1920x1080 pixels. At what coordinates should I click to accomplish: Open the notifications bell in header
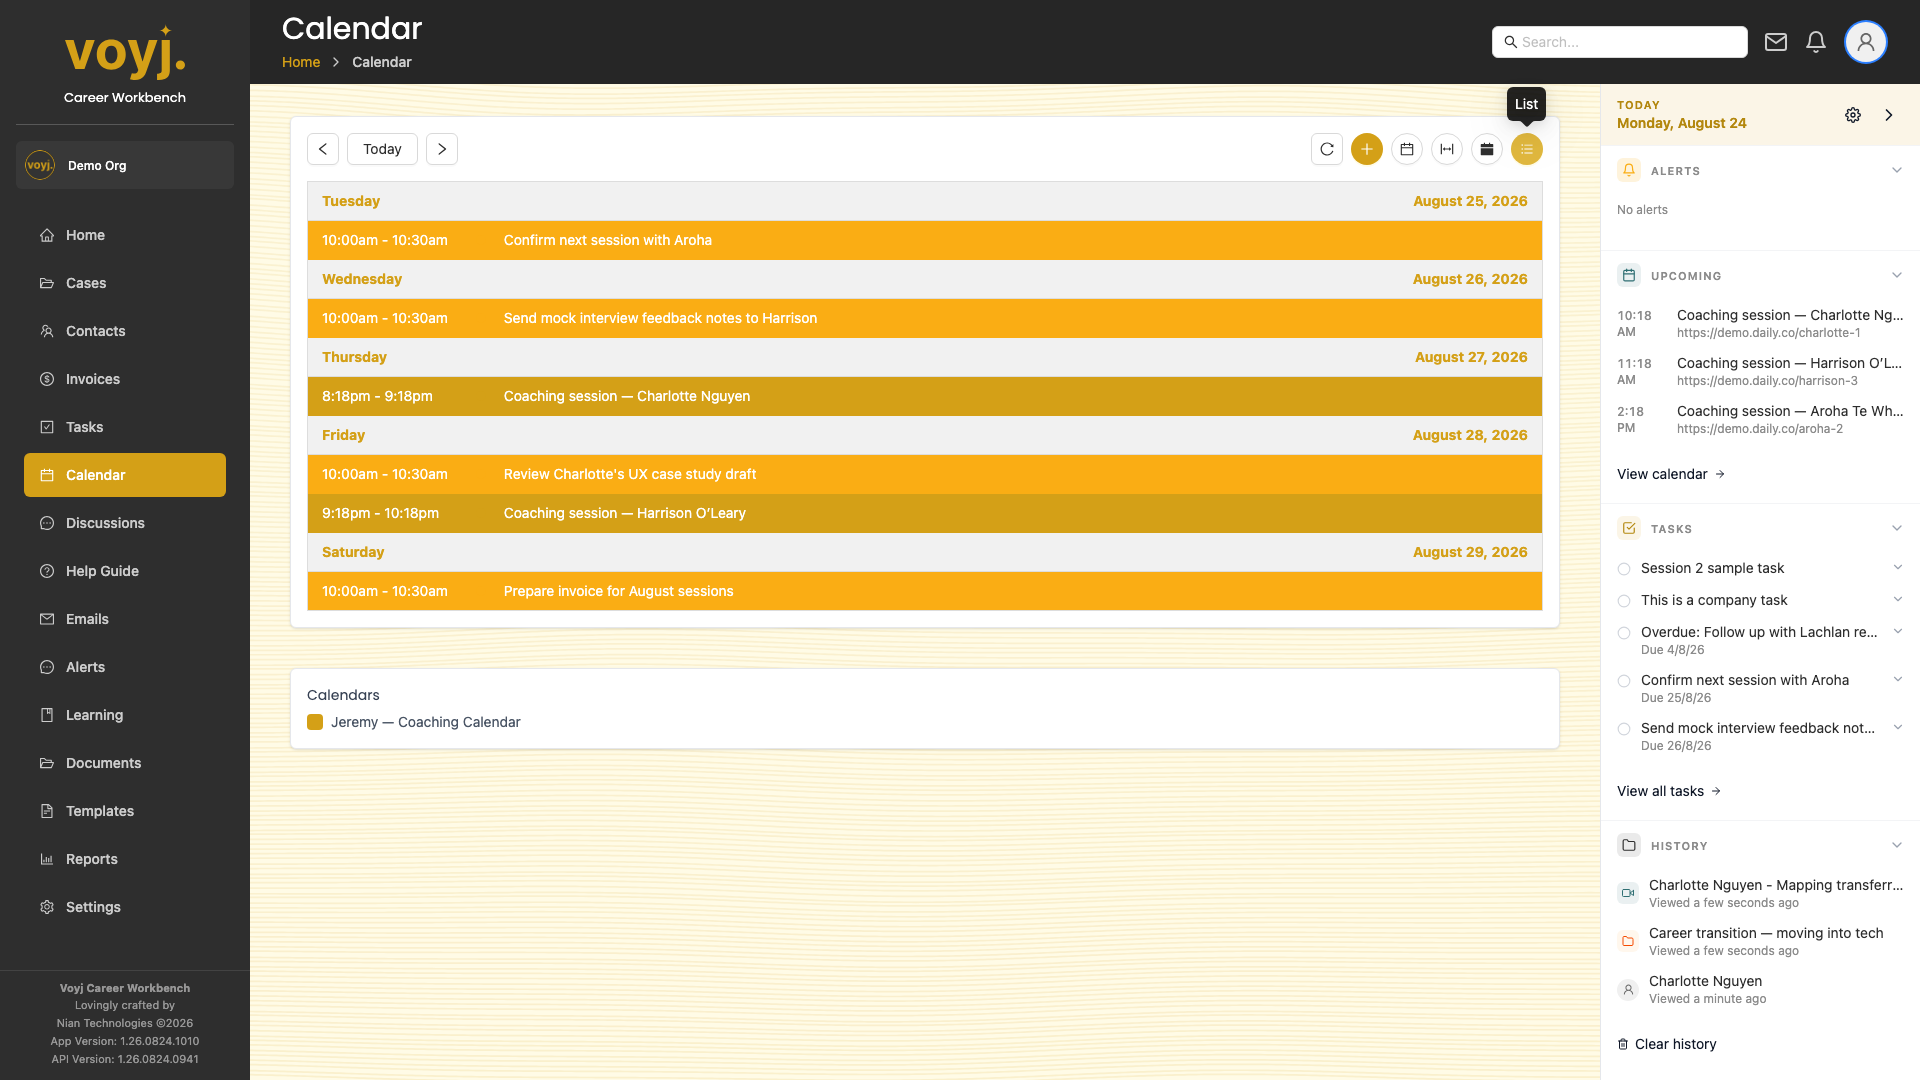[x=1816, y=42]
